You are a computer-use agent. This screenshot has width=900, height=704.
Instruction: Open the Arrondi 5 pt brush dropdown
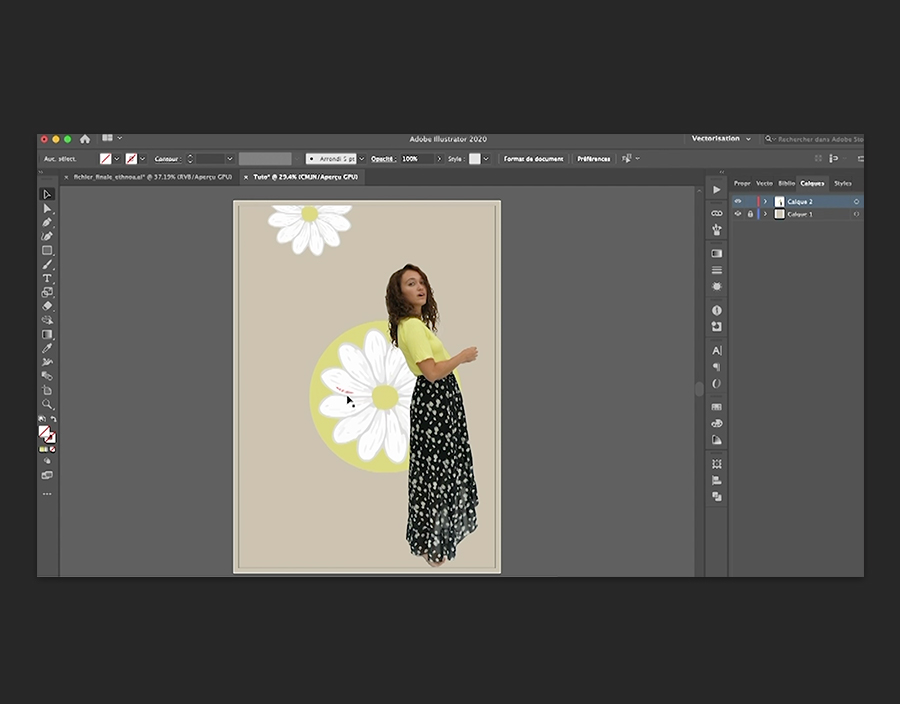click(361, 159)
